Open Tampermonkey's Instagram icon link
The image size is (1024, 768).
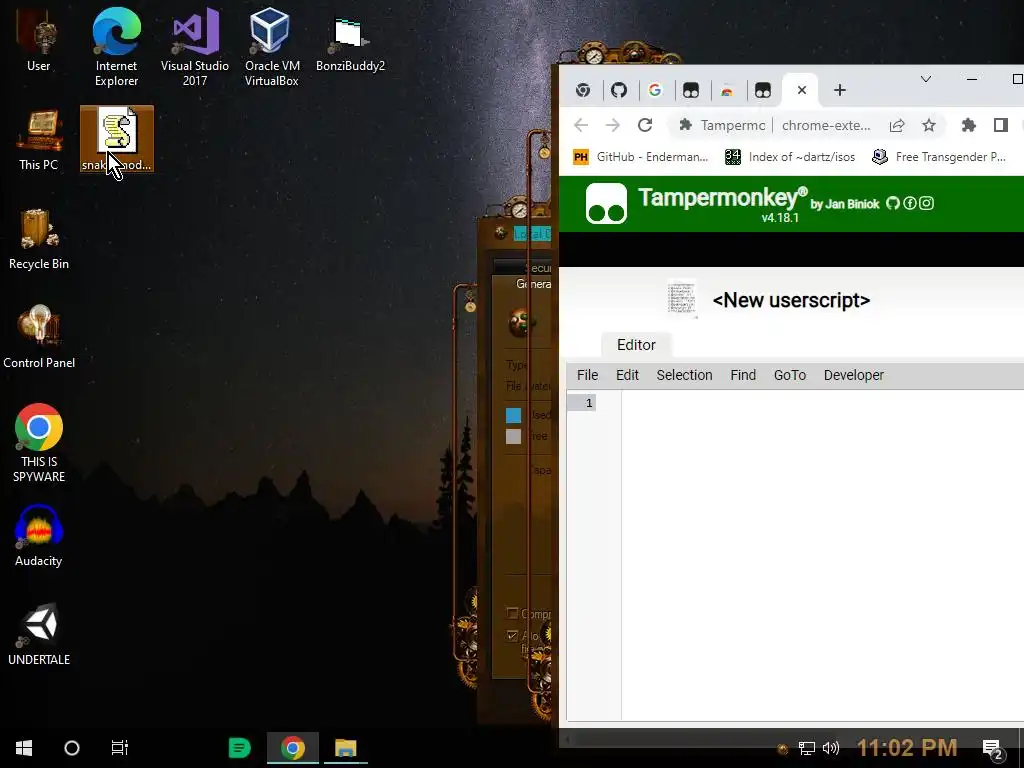(x=926, y=203)
